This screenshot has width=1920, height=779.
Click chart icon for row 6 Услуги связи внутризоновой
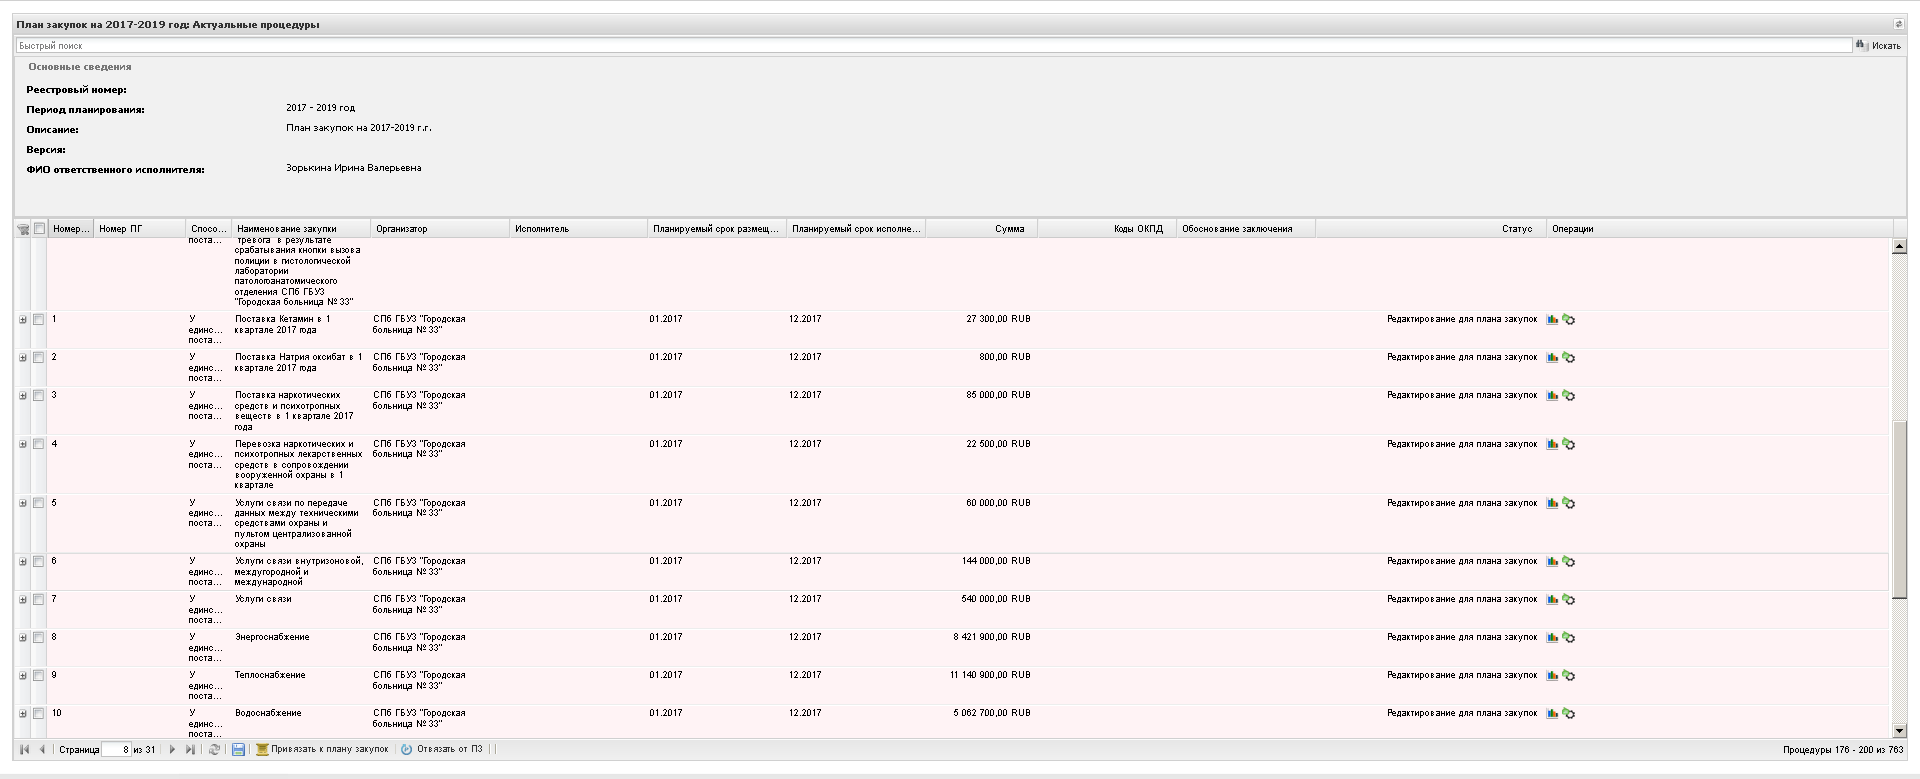(x=1552, y=562)
